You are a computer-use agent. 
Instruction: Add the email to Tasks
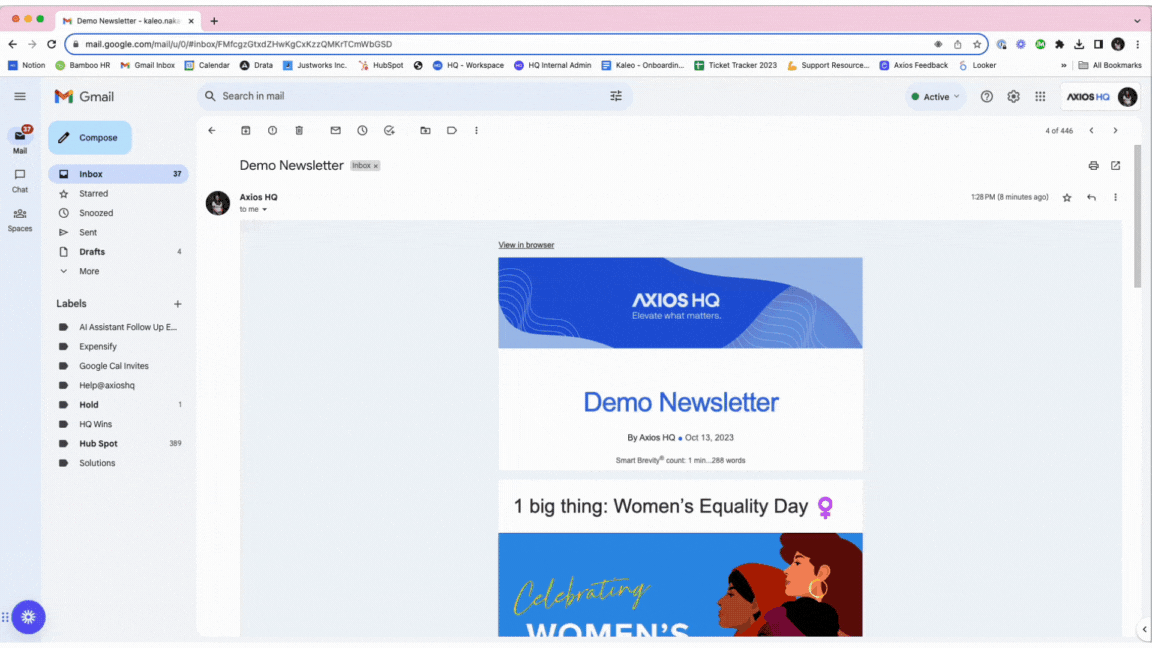[389, 131]
